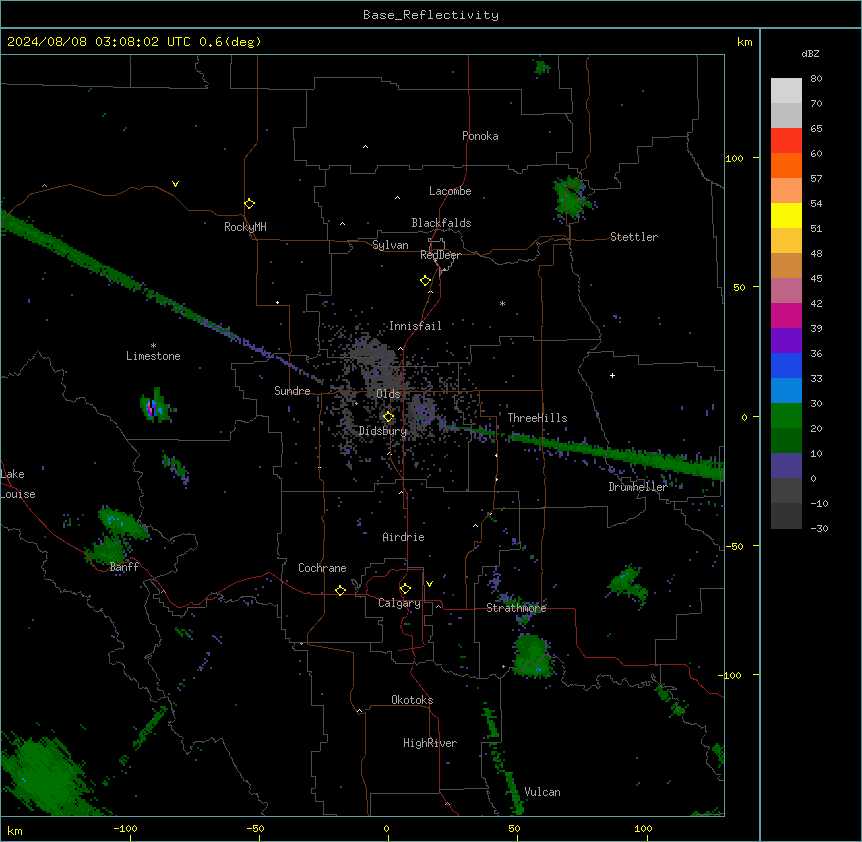This screenshot has height=842, width=862.
Task: Select the Lacombe city label
Action: click(450, 191)
